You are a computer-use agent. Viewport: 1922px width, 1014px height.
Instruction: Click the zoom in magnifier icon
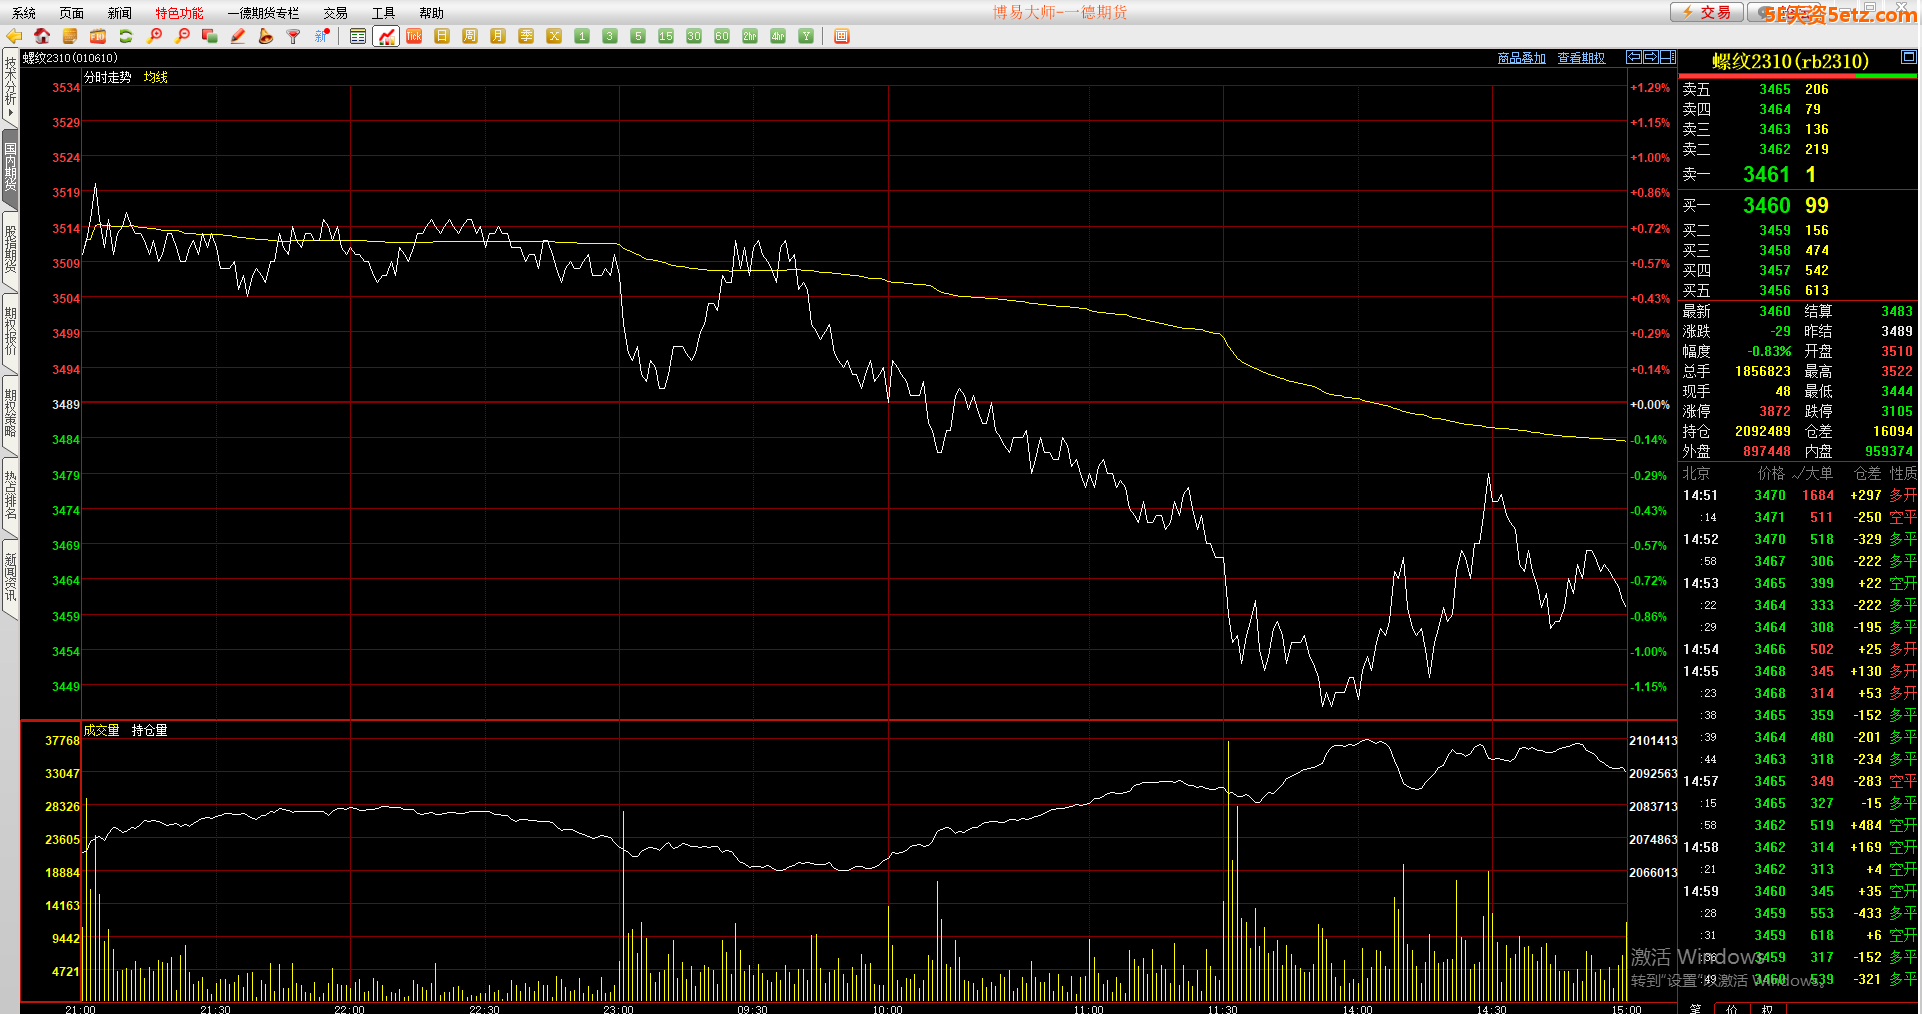154,36
